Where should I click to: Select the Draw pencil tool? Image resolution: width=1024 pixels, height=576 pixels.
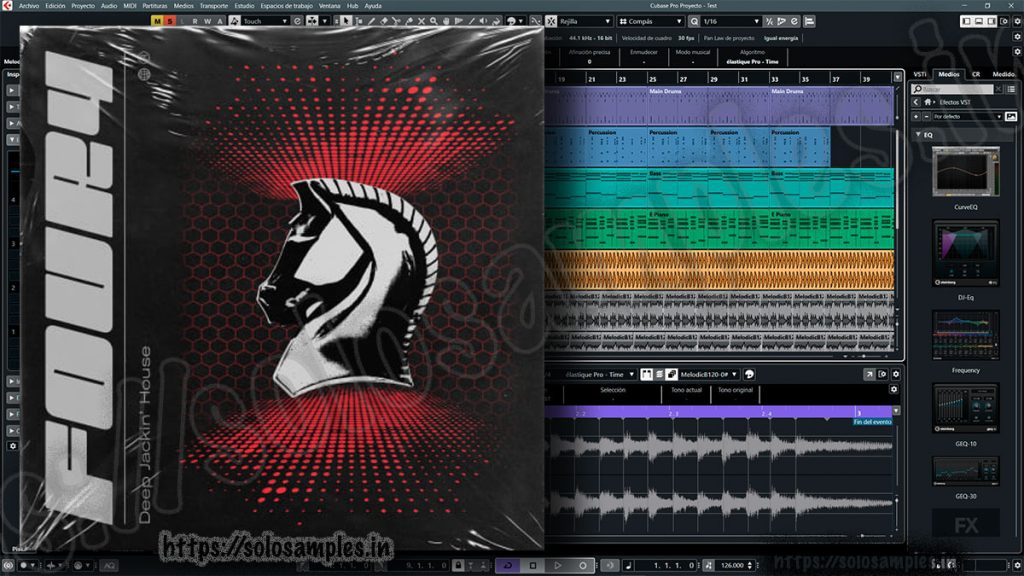coord(372,21)
